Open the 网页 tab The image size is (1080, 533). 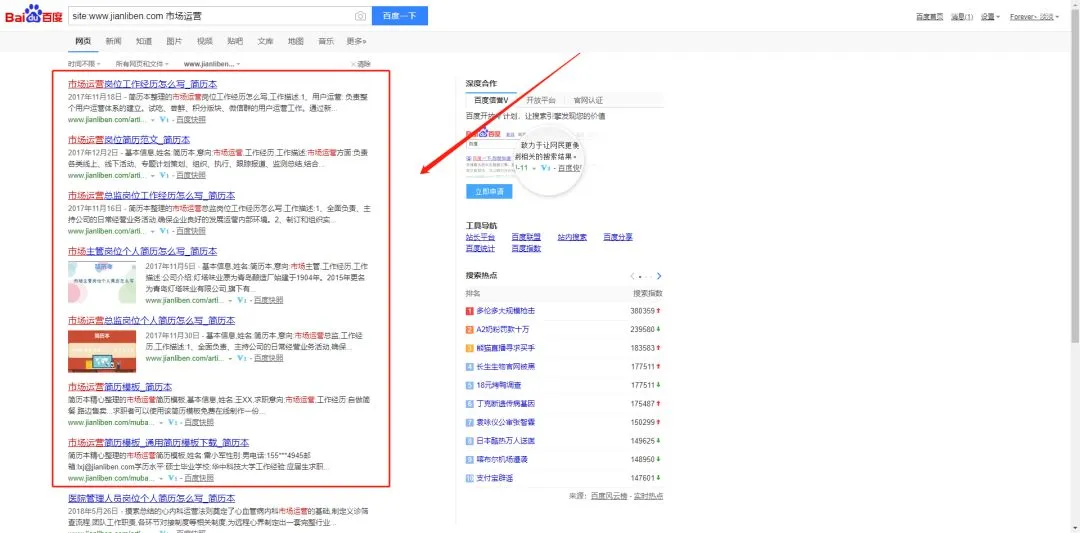pos(83,41)
